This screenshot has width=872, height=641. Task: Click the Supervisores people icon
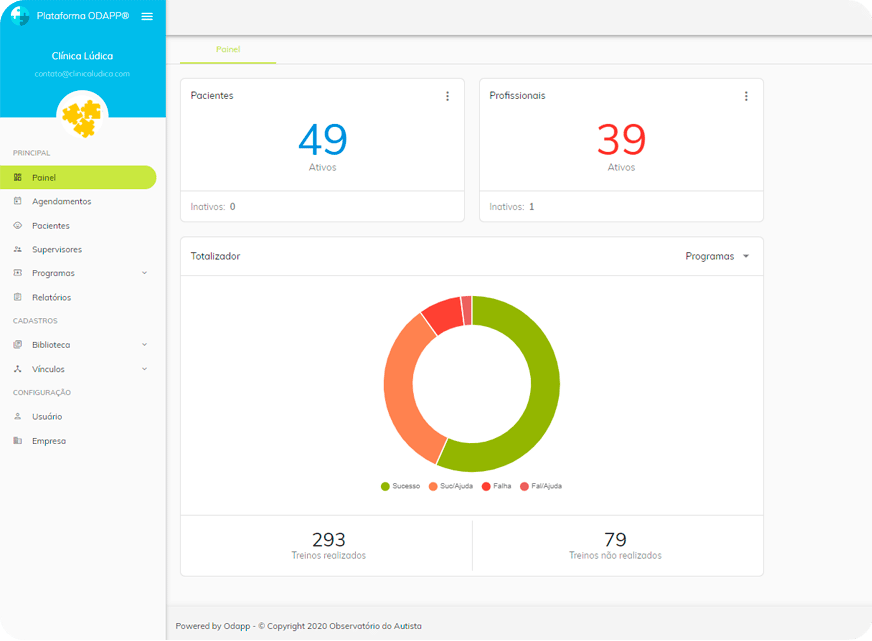tap(18, 249)
